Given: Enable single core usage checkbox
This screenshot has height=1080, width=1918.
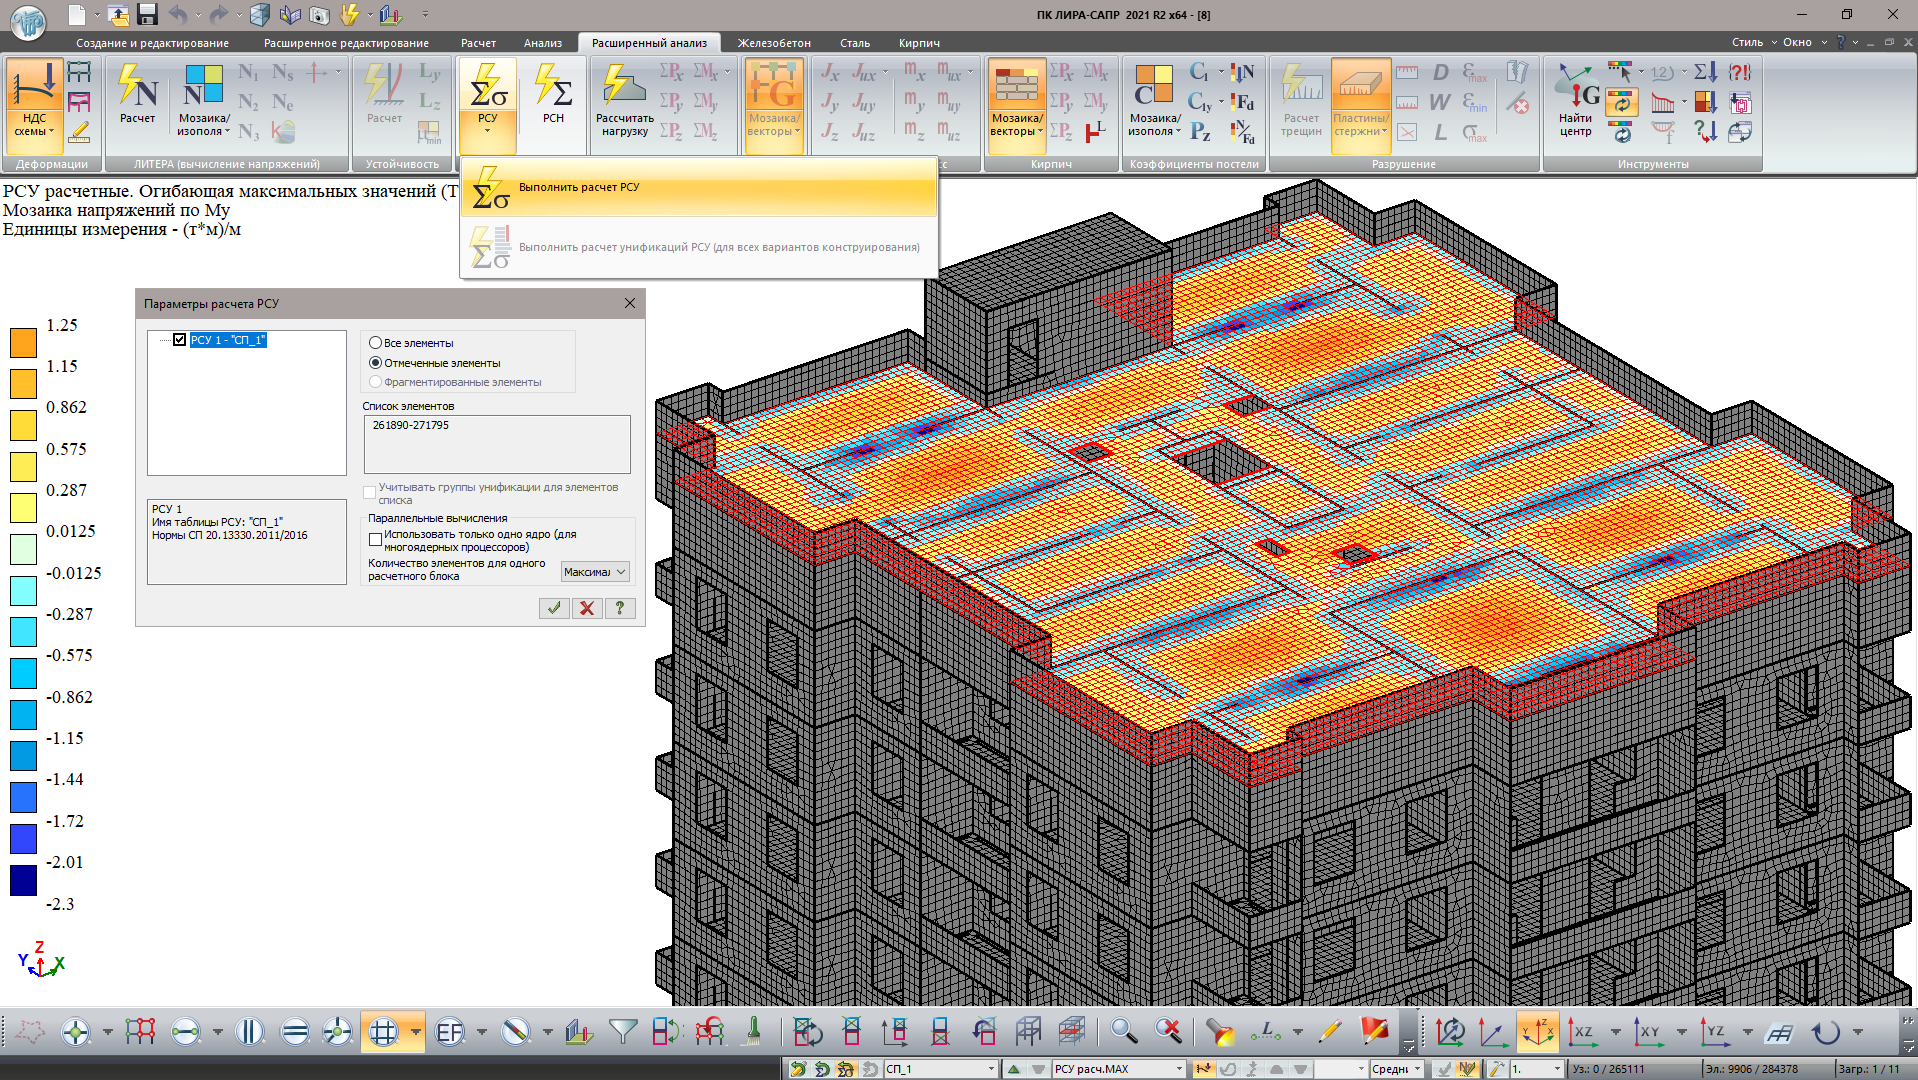Looking at the screenshot, I should click(375, 540).
